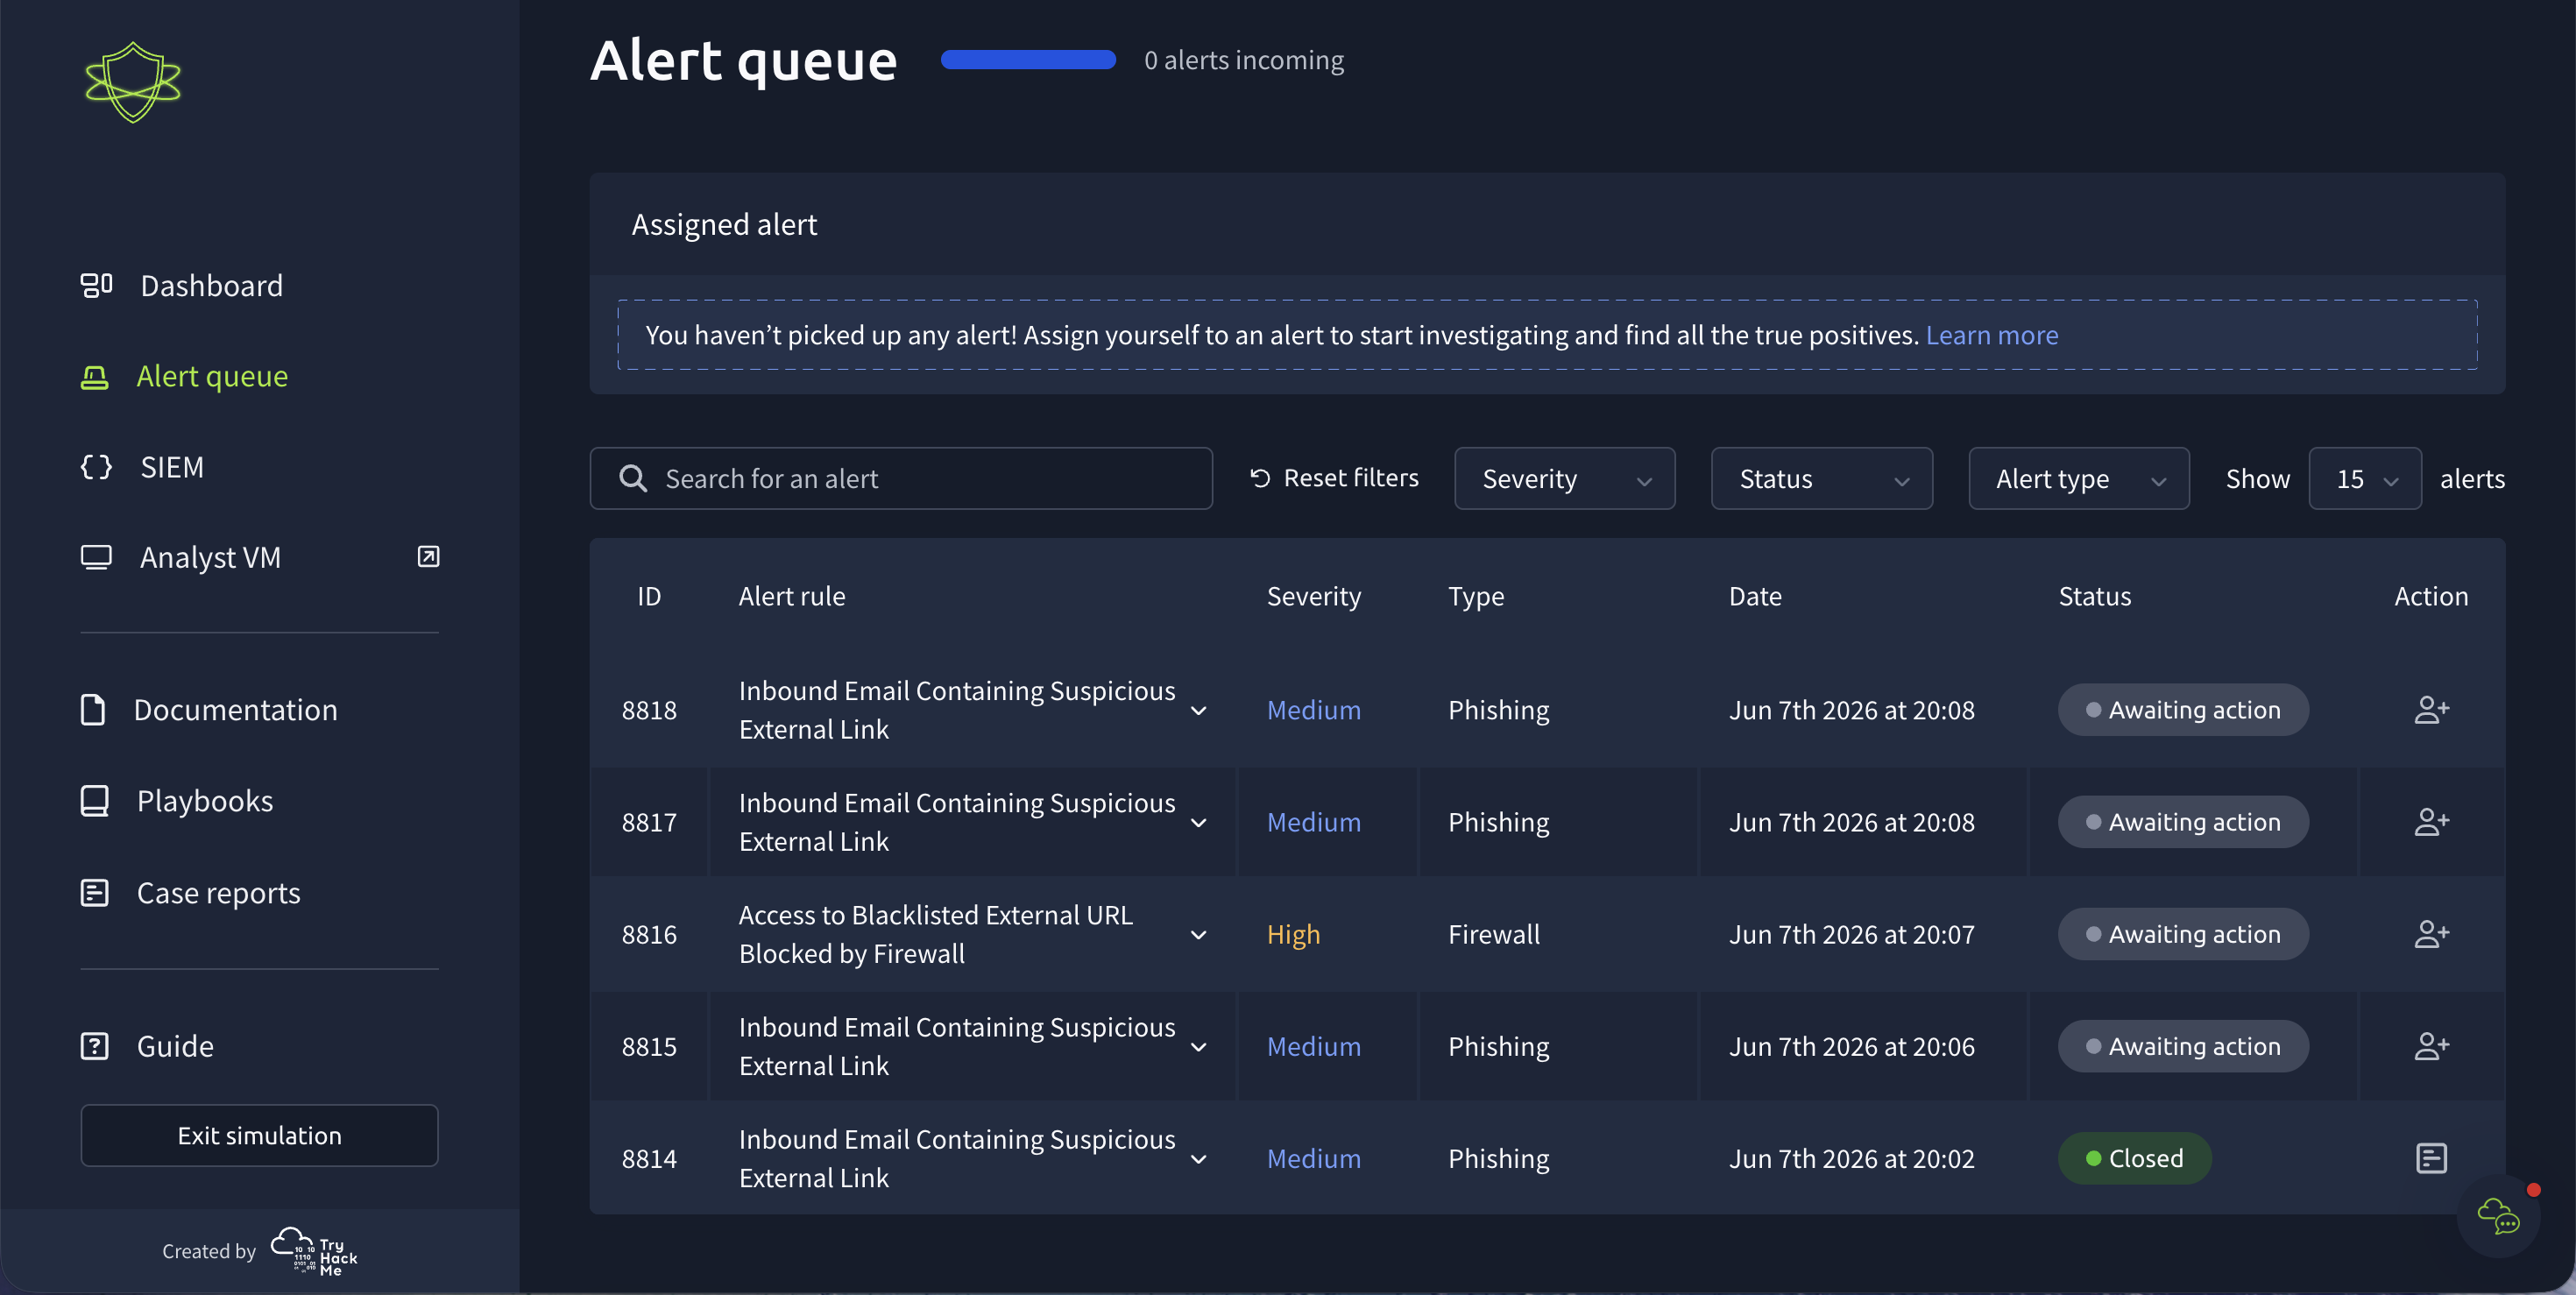Click Reset filters
The width and height of the screenshot is (2576, 1295).
tap(1334, 478)
